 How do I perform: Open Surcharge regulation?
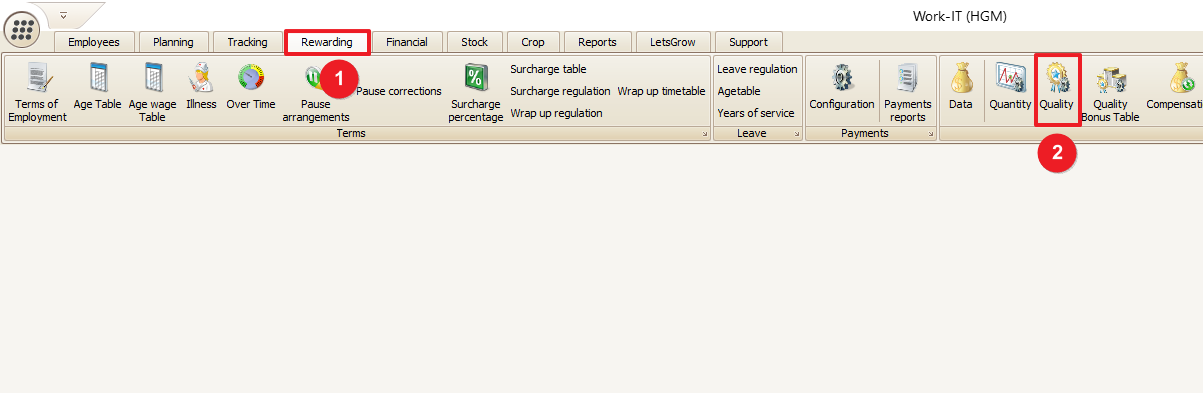(560, 91)
